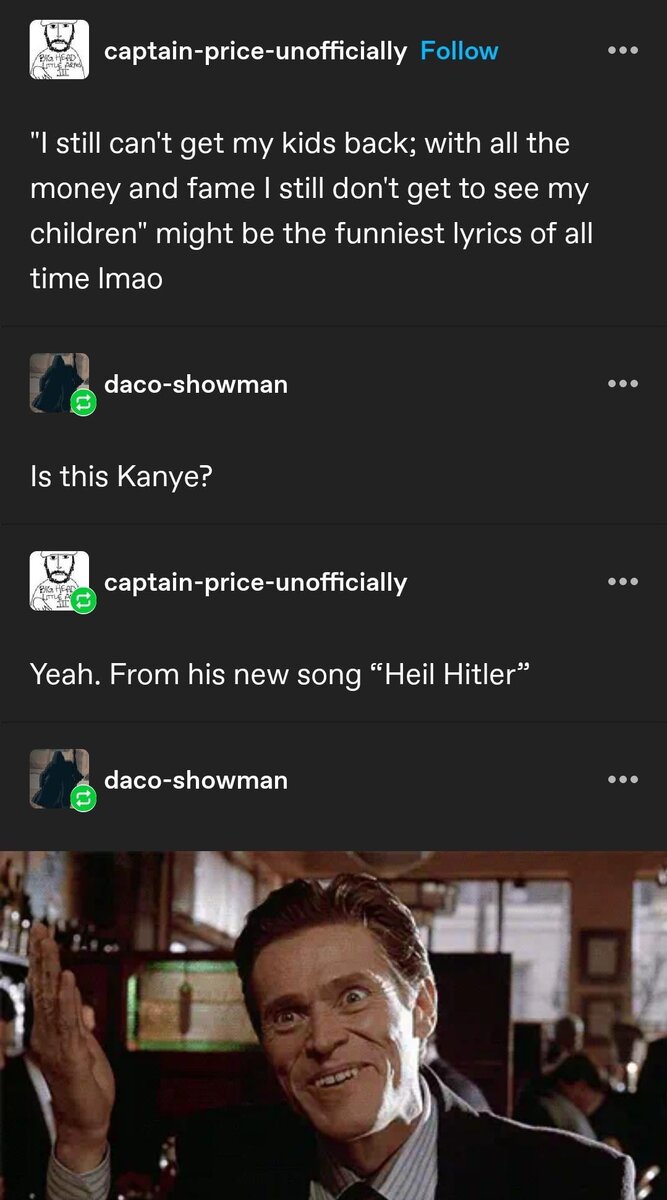Open daco-showman username above the reaction image
Viewport: 667px width, 1200px height.
[x=196, y=780]
